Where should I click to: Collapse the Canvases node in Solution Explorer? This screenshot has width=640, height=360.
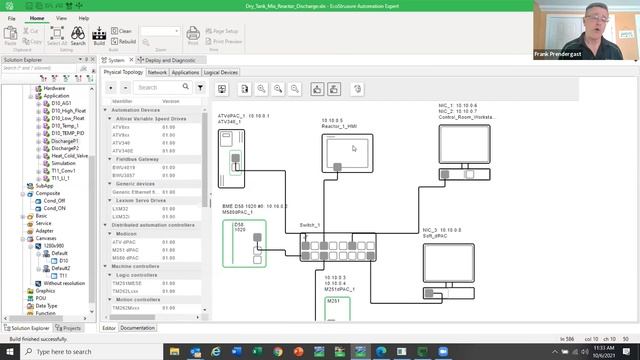point(23,239)
